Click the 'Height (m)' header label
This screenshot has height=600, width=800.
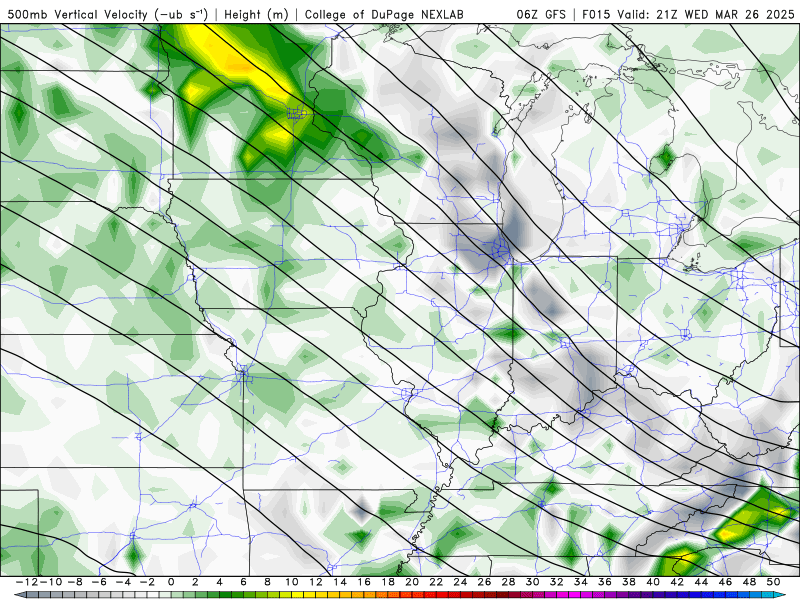(257, 15)
